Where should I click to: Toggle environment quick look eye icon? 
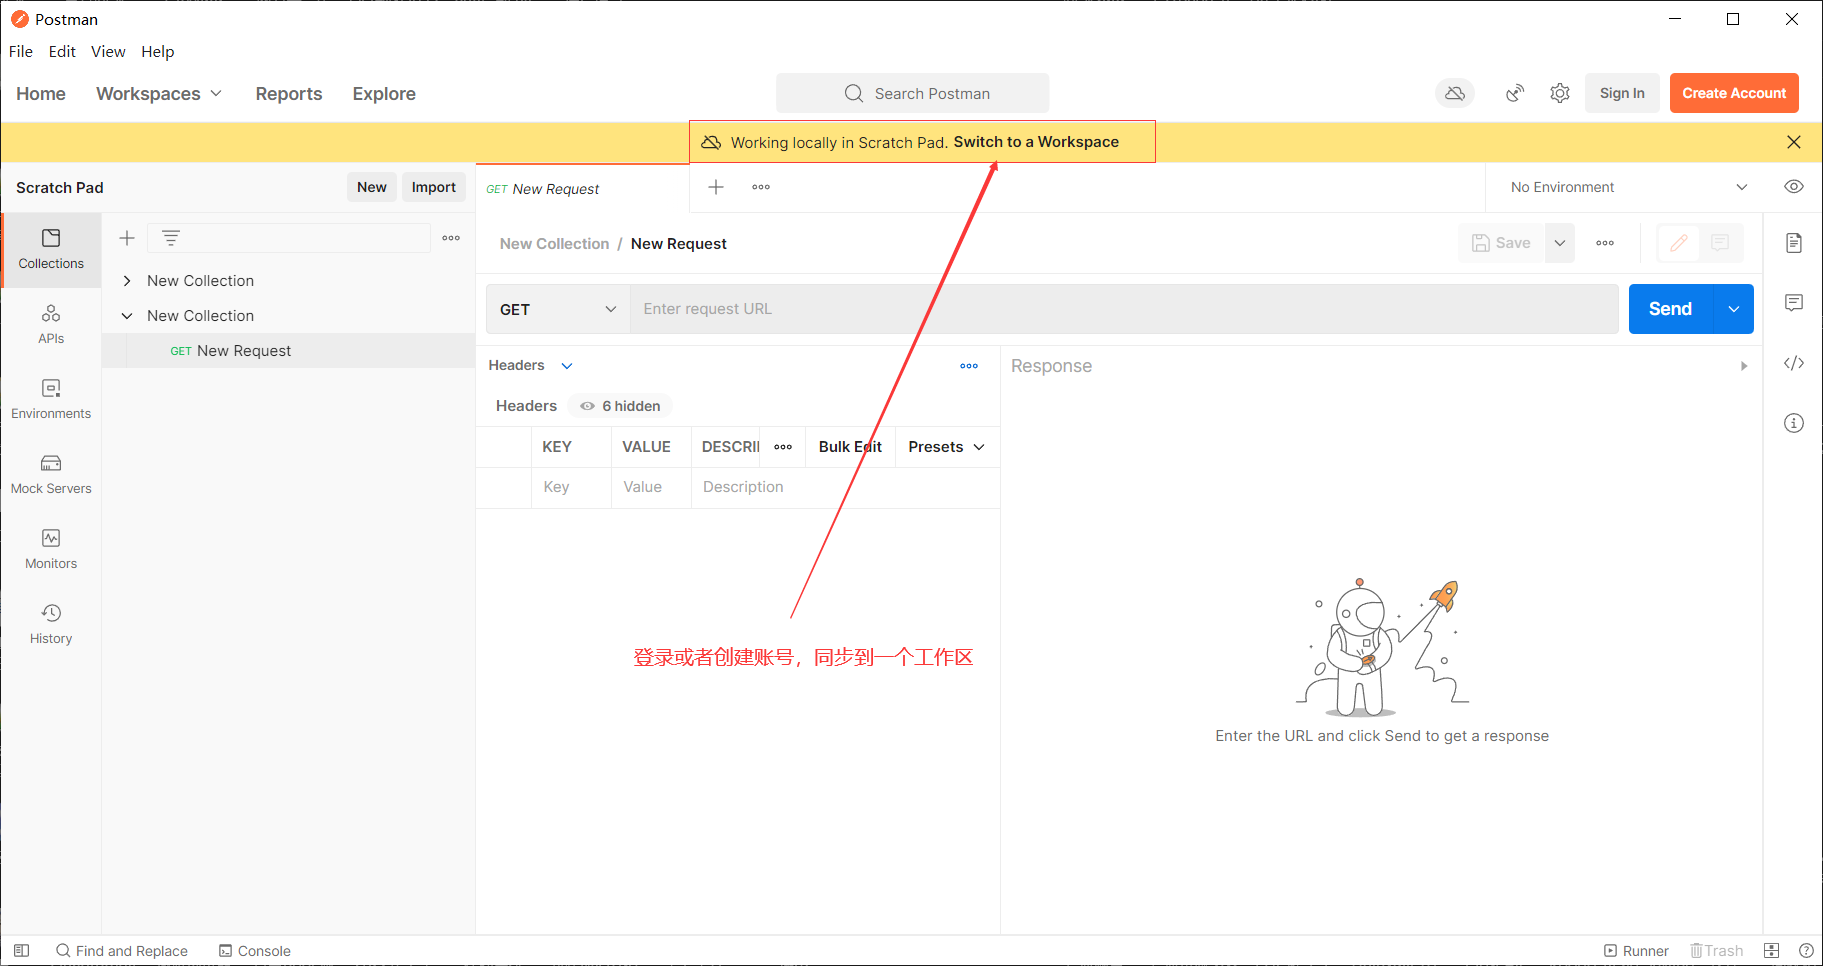(x=1794, y=187)
